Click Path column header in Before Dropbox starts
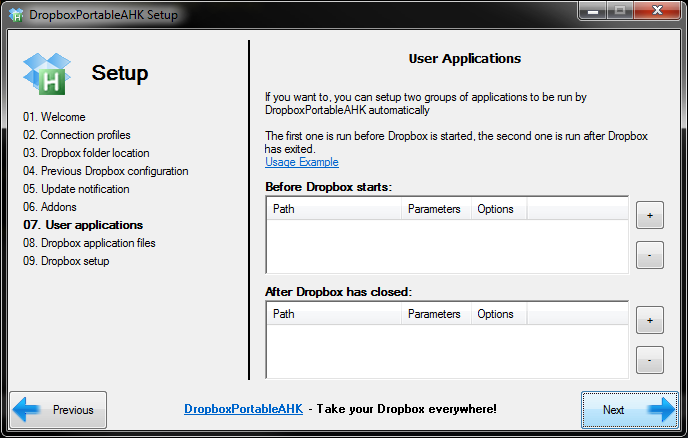The image size is (688, 438). tap(334, 209)
